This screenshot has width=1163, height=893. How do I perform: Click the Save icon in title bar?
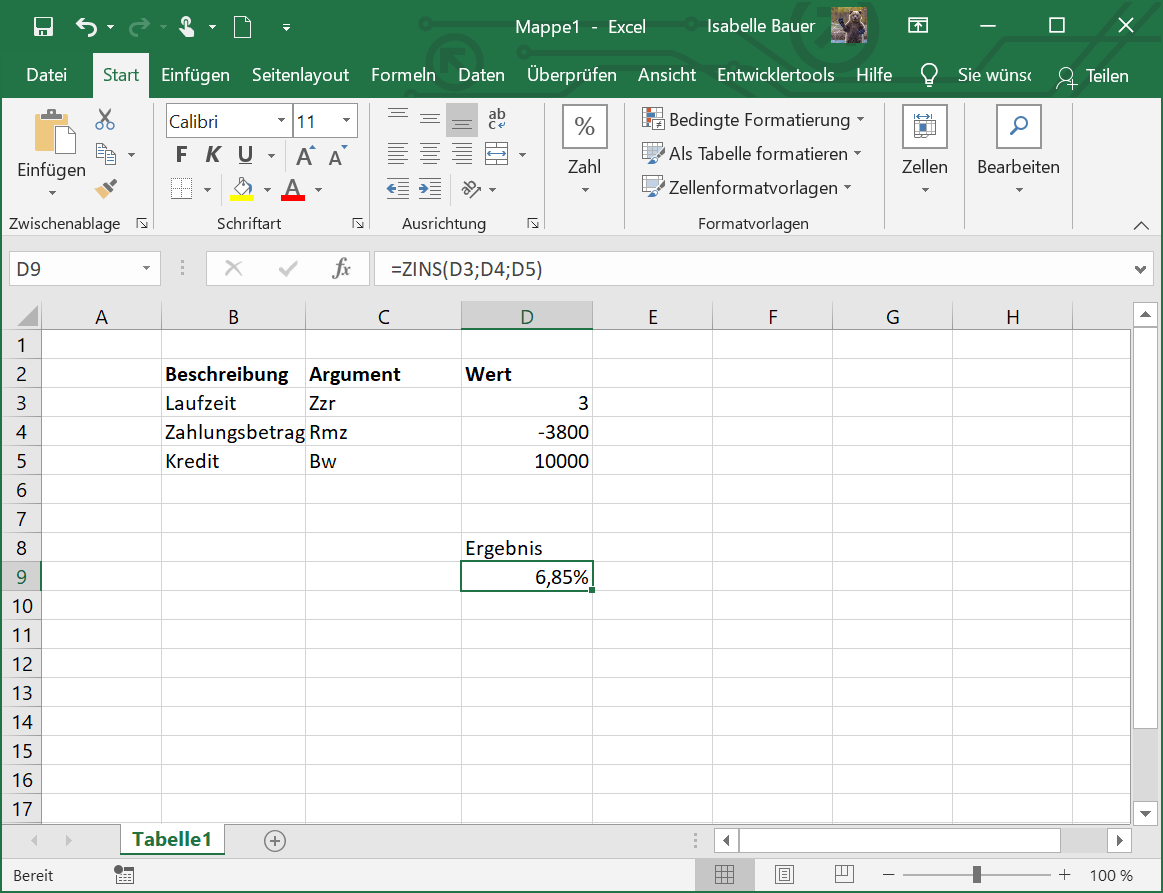tap(43, 27)
